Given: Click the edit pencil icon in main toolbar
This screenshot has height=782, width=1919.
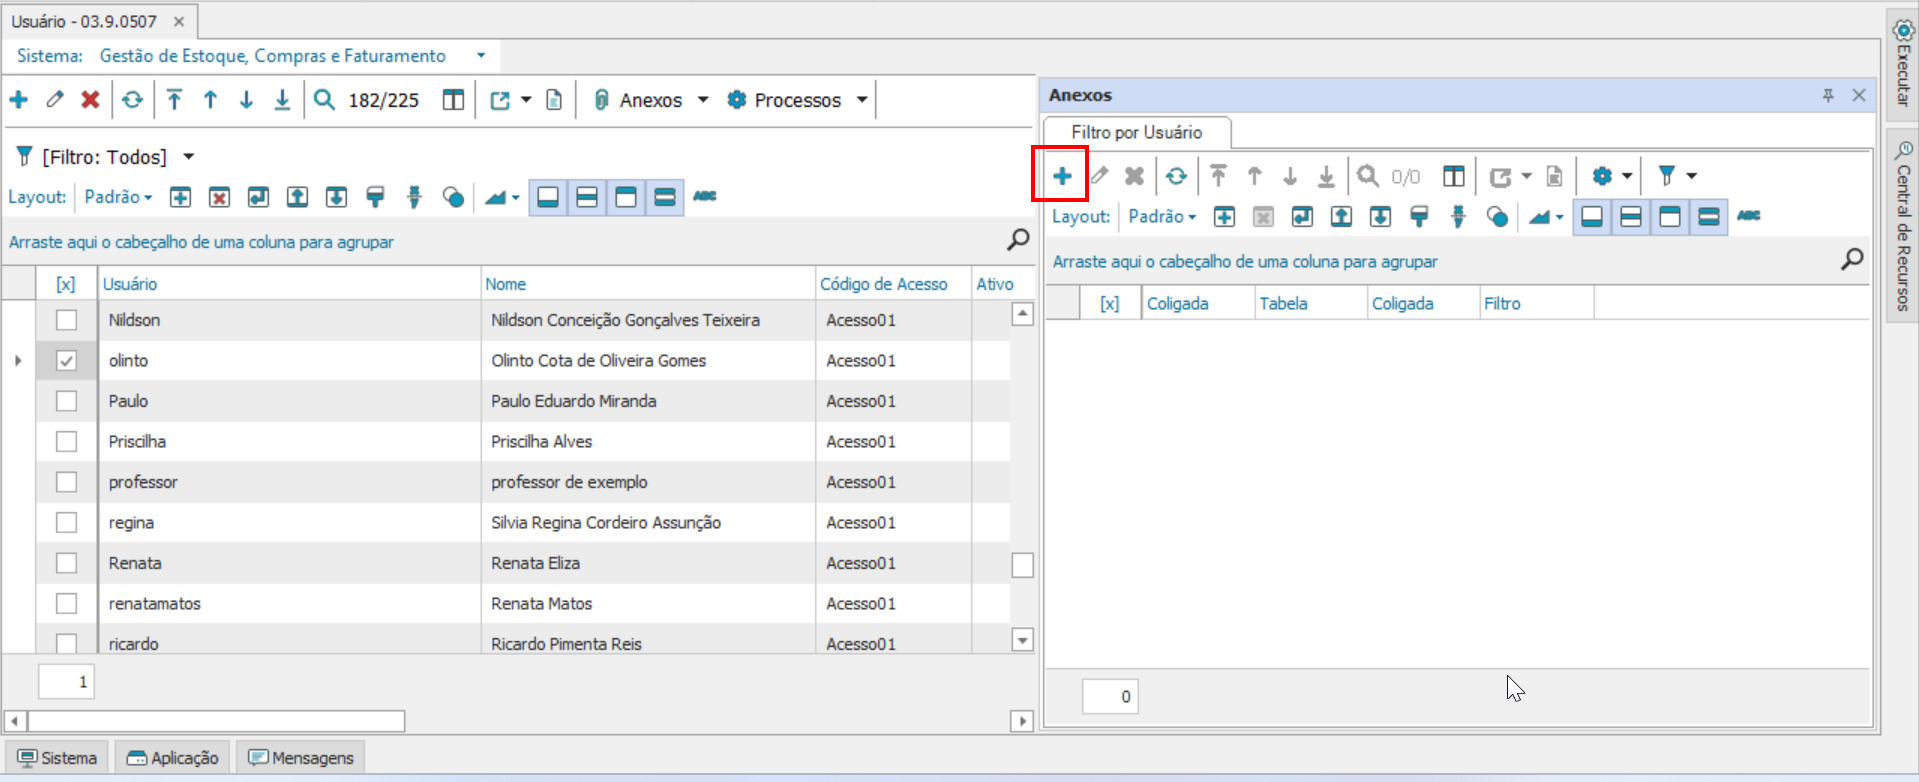Looking at the screenshot, I should point(55,99).
